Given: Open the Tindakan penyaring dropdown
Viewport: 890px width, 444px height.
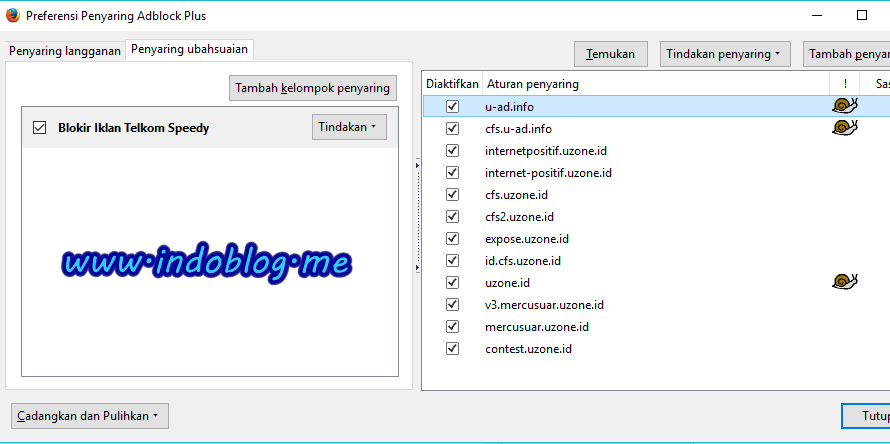Looking at the screenshot, I should (x=724, y=54).
